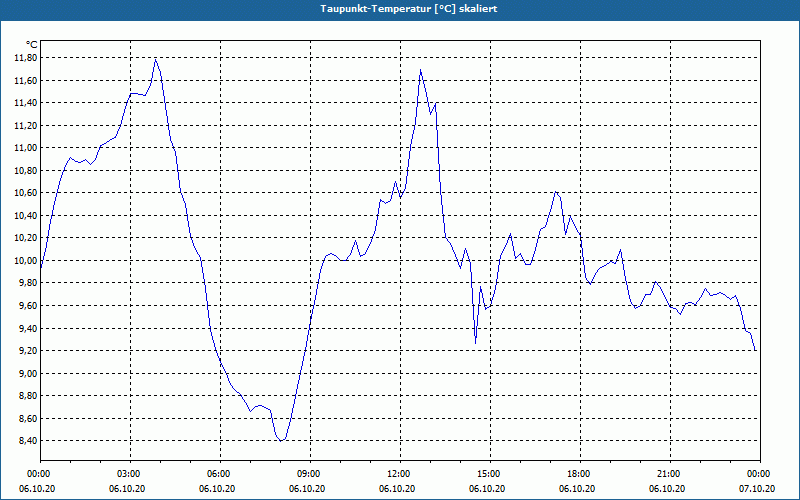
Task: Click the 21:00 time label
Action: pos(670,474)
